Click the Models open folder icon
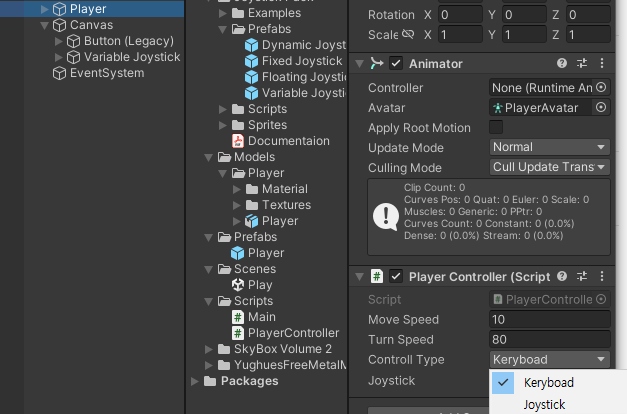The image size is (627, 414). pyautogui.click(x=224, y=157)
